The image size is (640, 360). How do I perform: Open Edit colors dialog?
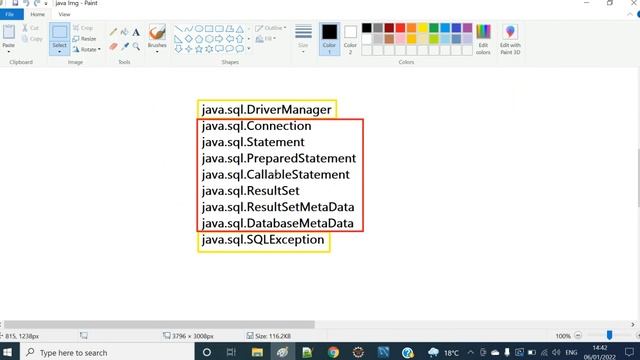pyautogui.click(x=483, y=39)
